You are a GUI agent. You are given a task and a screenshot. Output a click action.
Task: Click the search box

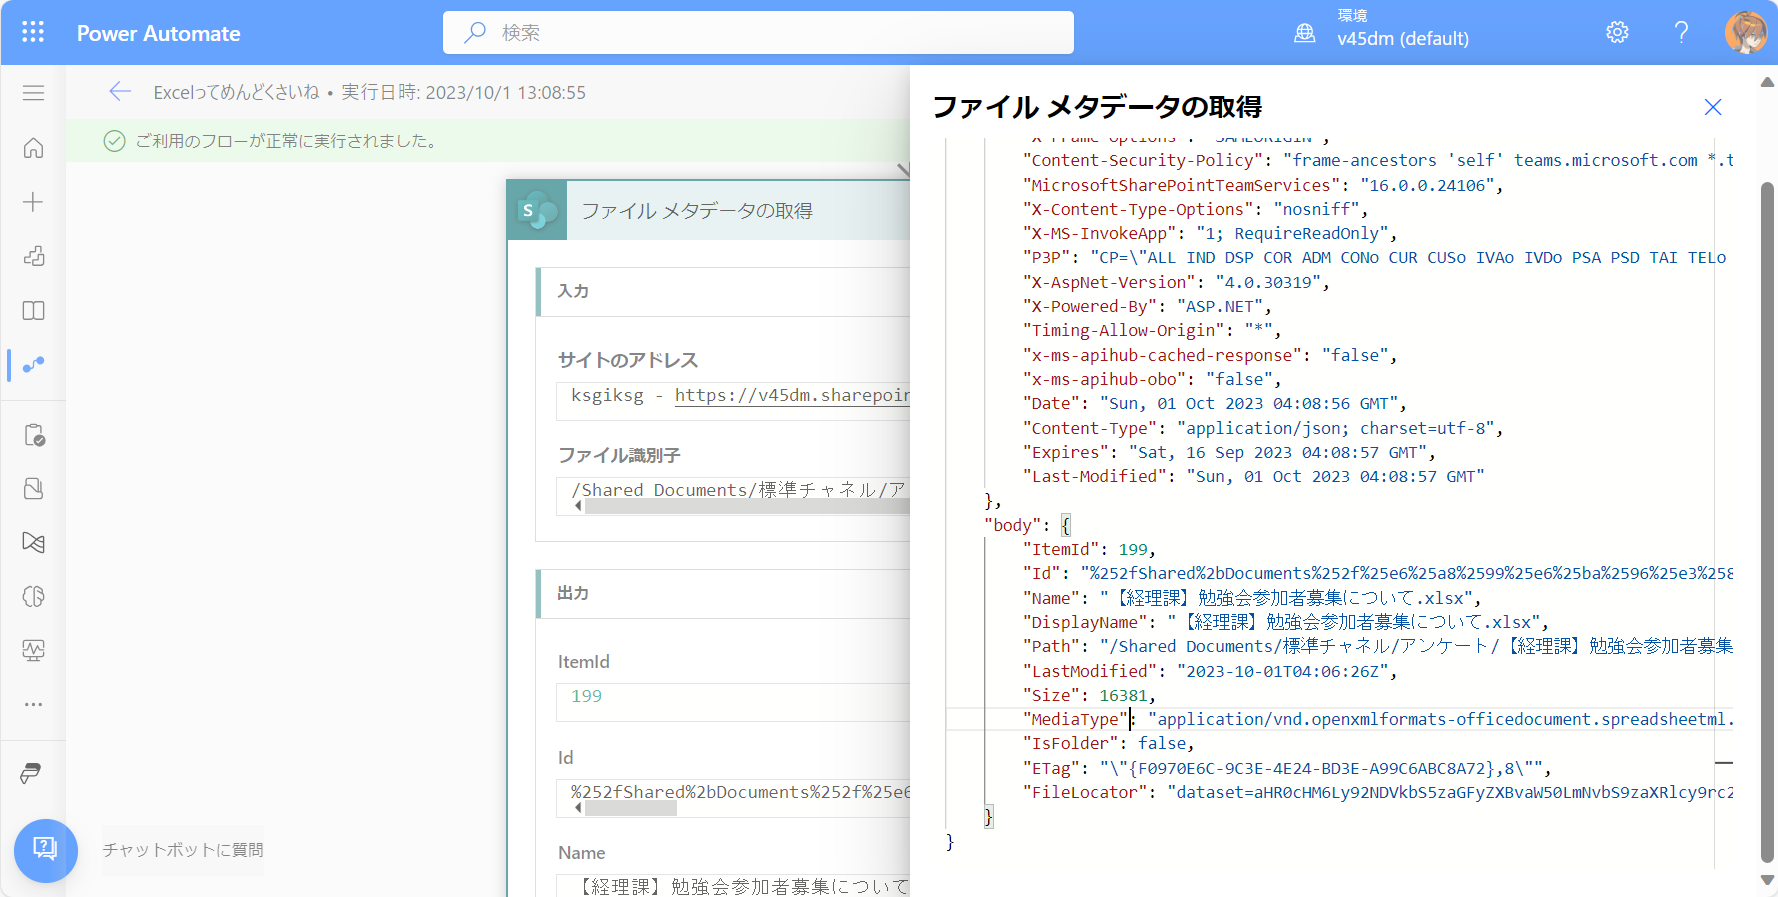[x=758, y=33]
